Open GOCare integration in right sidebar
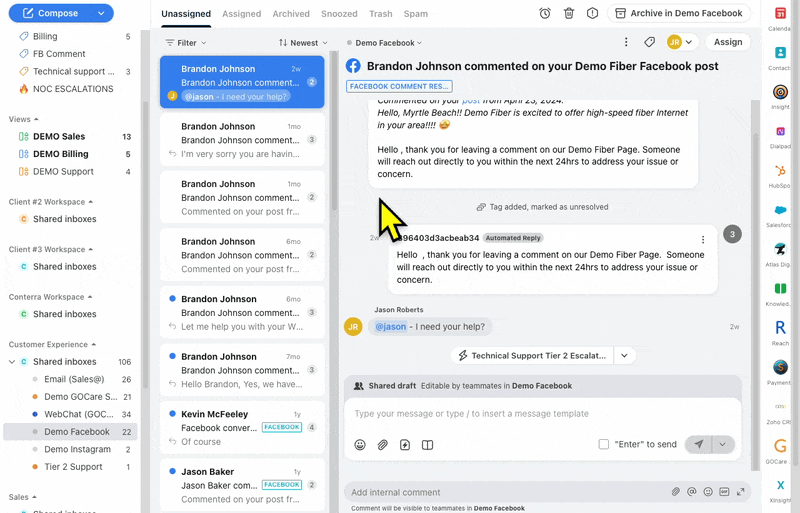This screenshot has width=800, height=513. coord(780,446)
